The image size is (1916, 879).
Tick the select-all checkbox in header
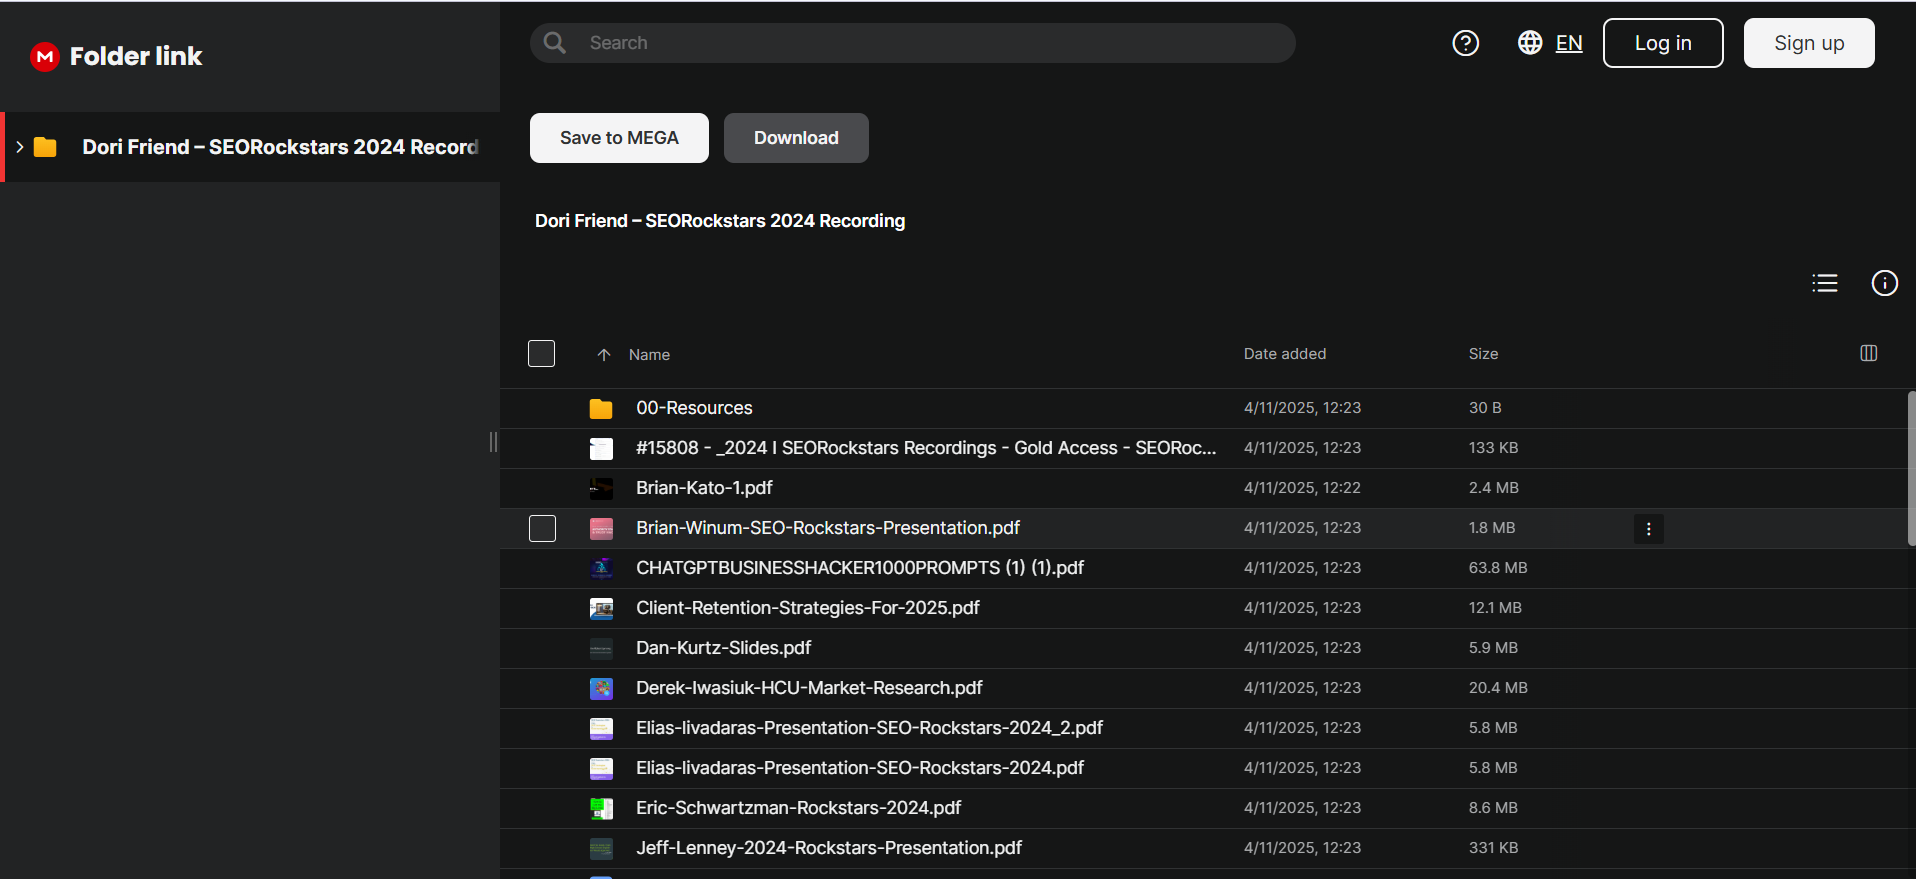point(541,353)
